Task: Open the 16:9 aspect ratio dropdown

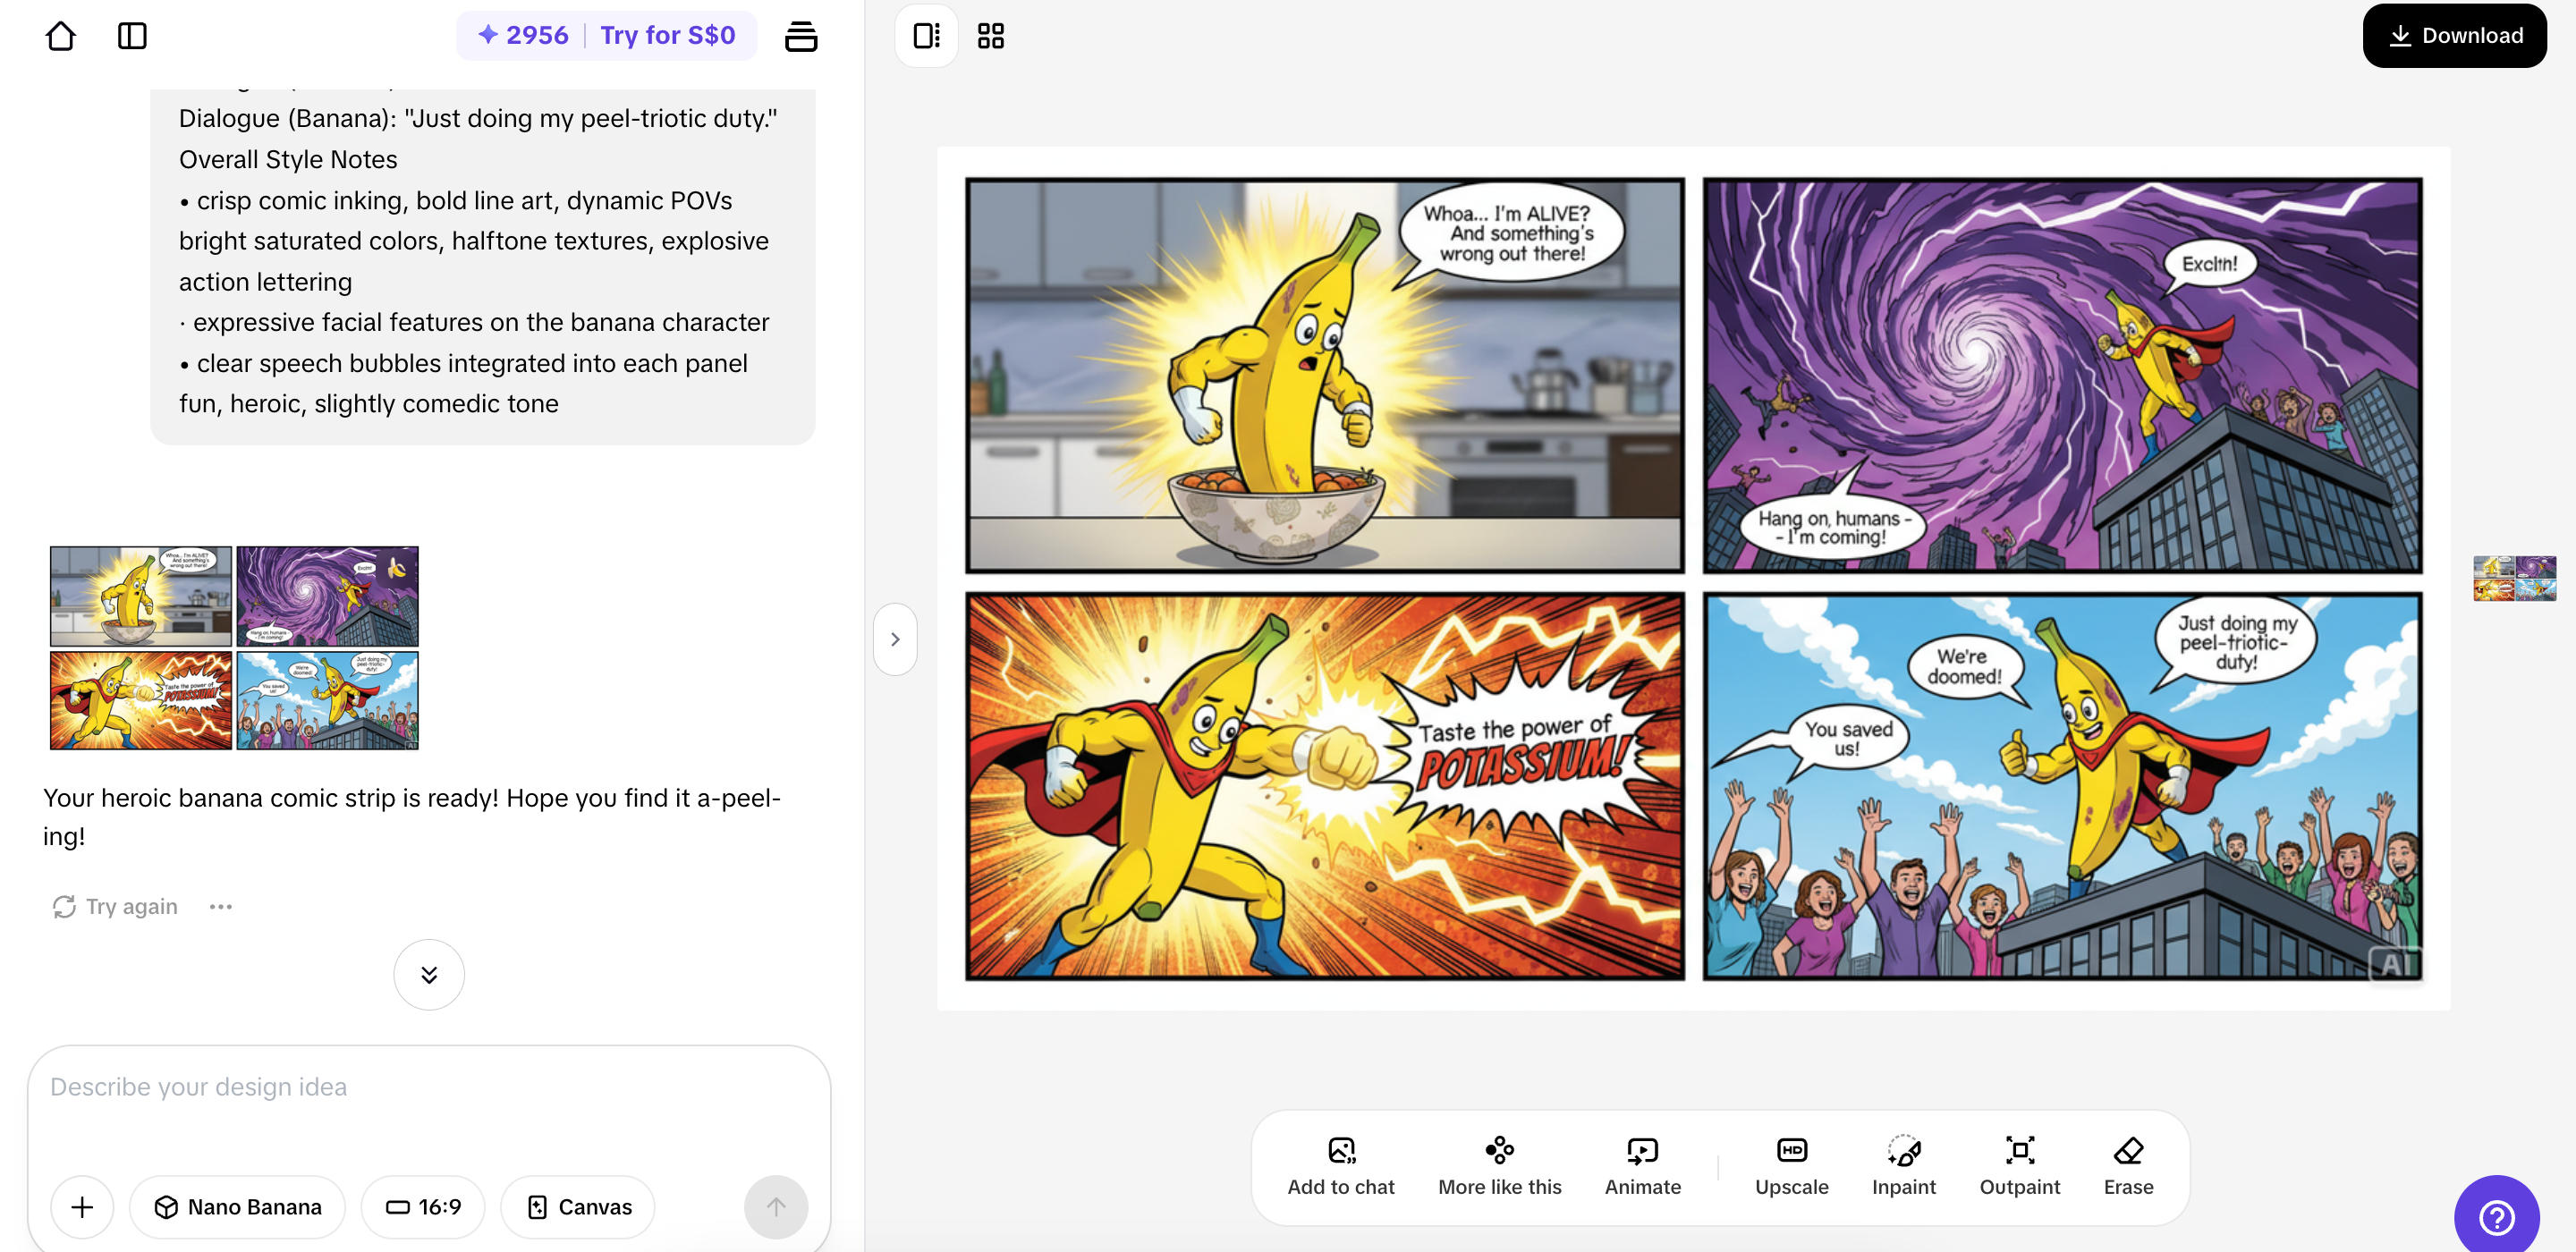Action: coord(423,1207)
